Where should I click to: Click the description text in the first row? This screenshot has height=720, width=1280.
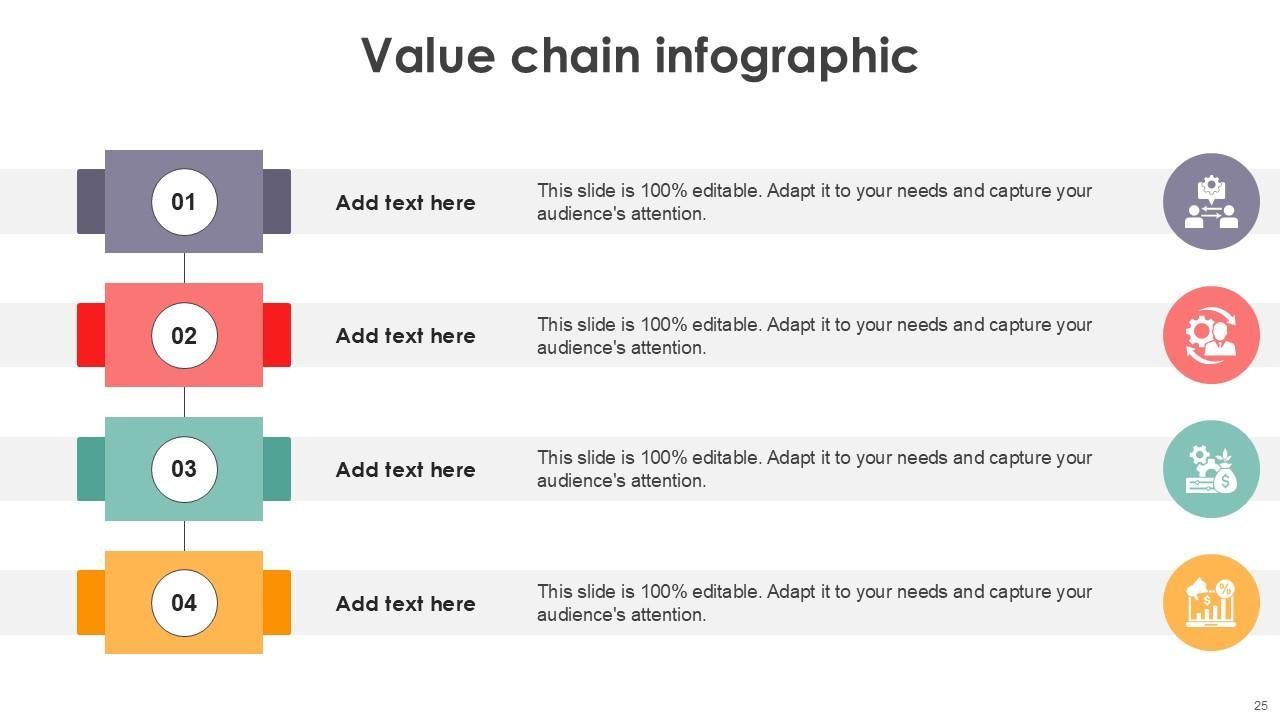(x=814, y=202)
